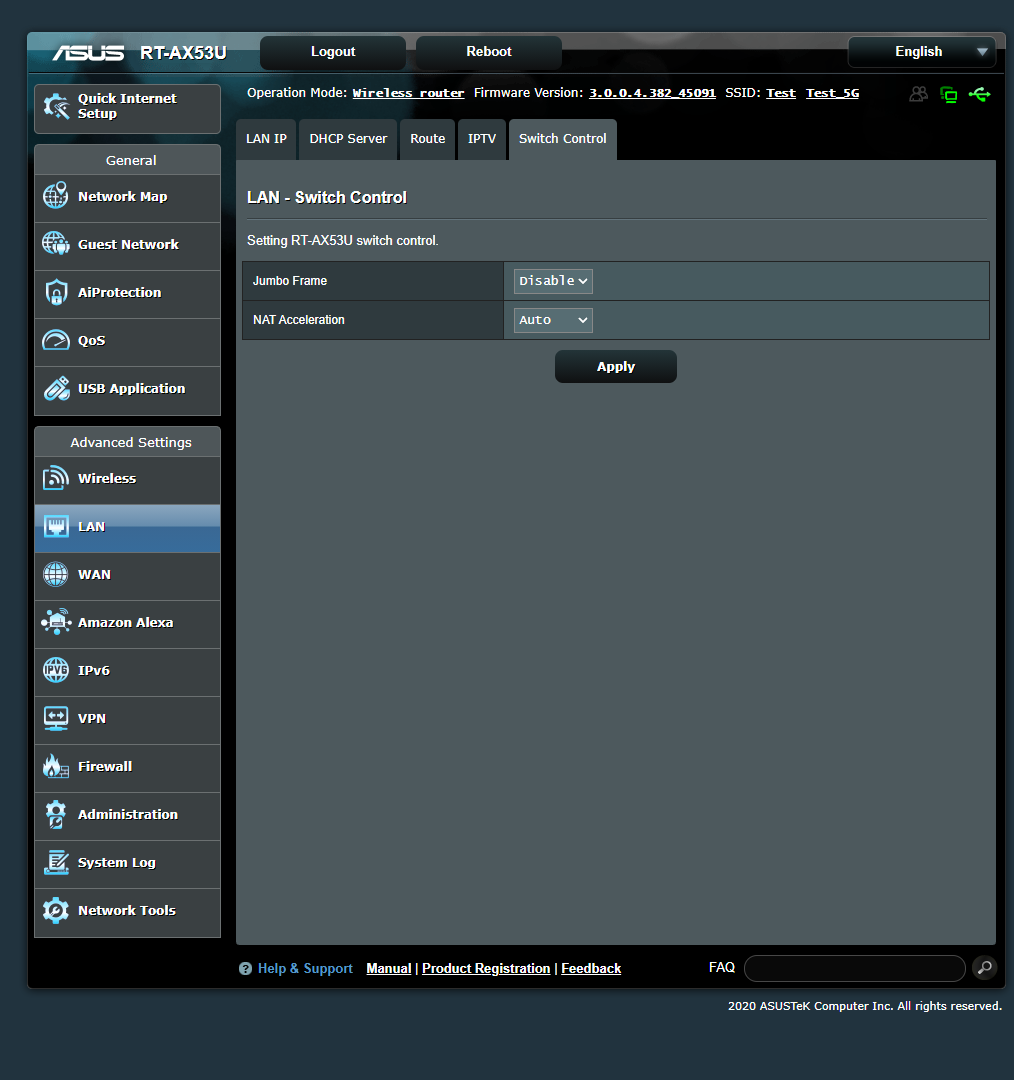Screen dimensions: 1014x1080
Task: Click the Logout button
Action: (x=333, y=52)
